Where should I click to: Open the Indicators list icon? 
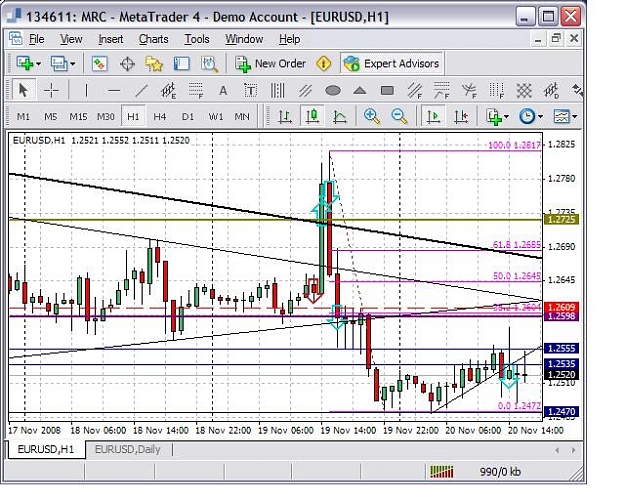click(x=494, y=117)
